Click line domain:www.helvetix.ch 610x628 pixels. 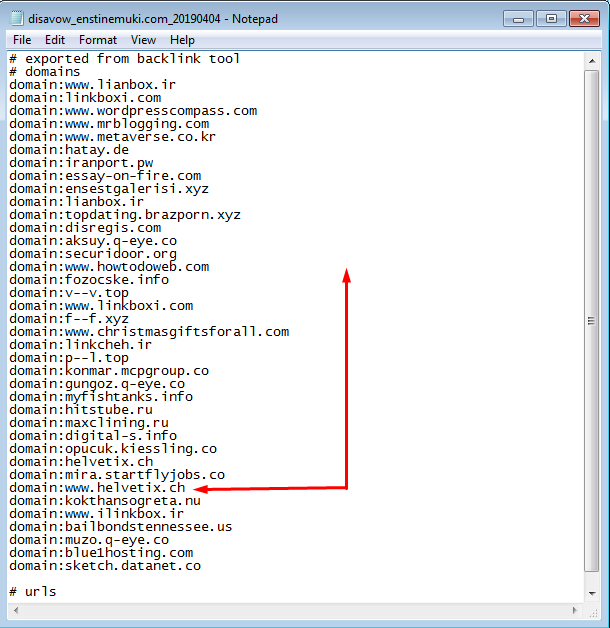[x=97, y=488]
